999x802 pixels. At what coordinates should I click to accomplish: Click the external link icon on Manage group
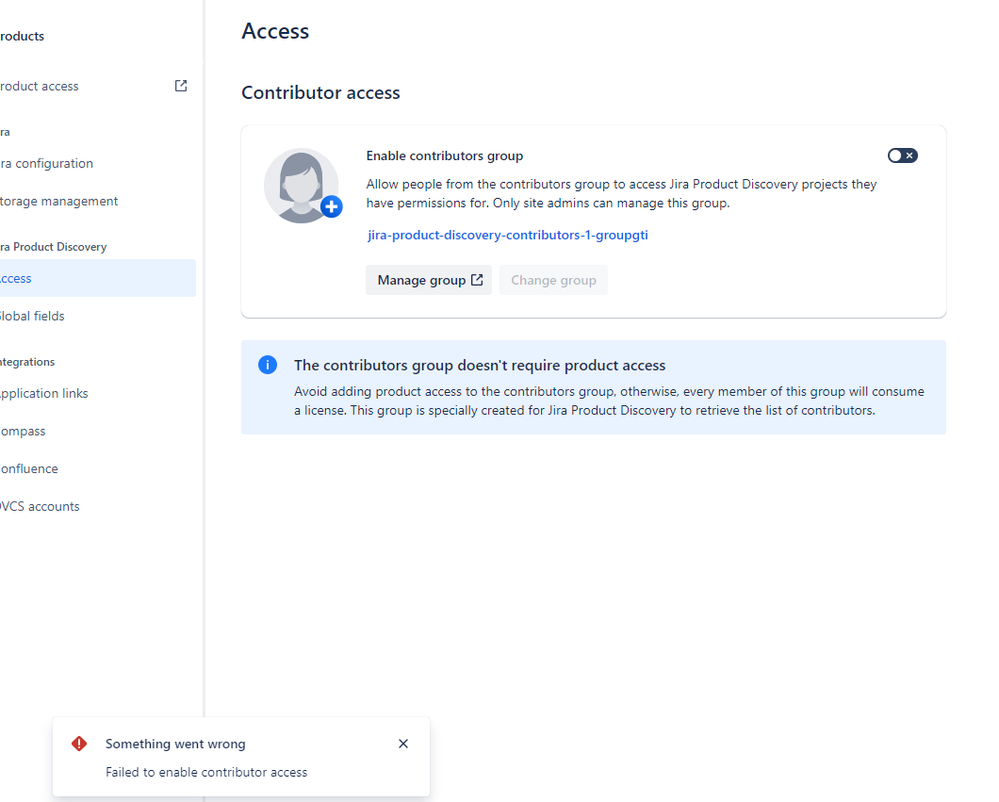(477, 280)
